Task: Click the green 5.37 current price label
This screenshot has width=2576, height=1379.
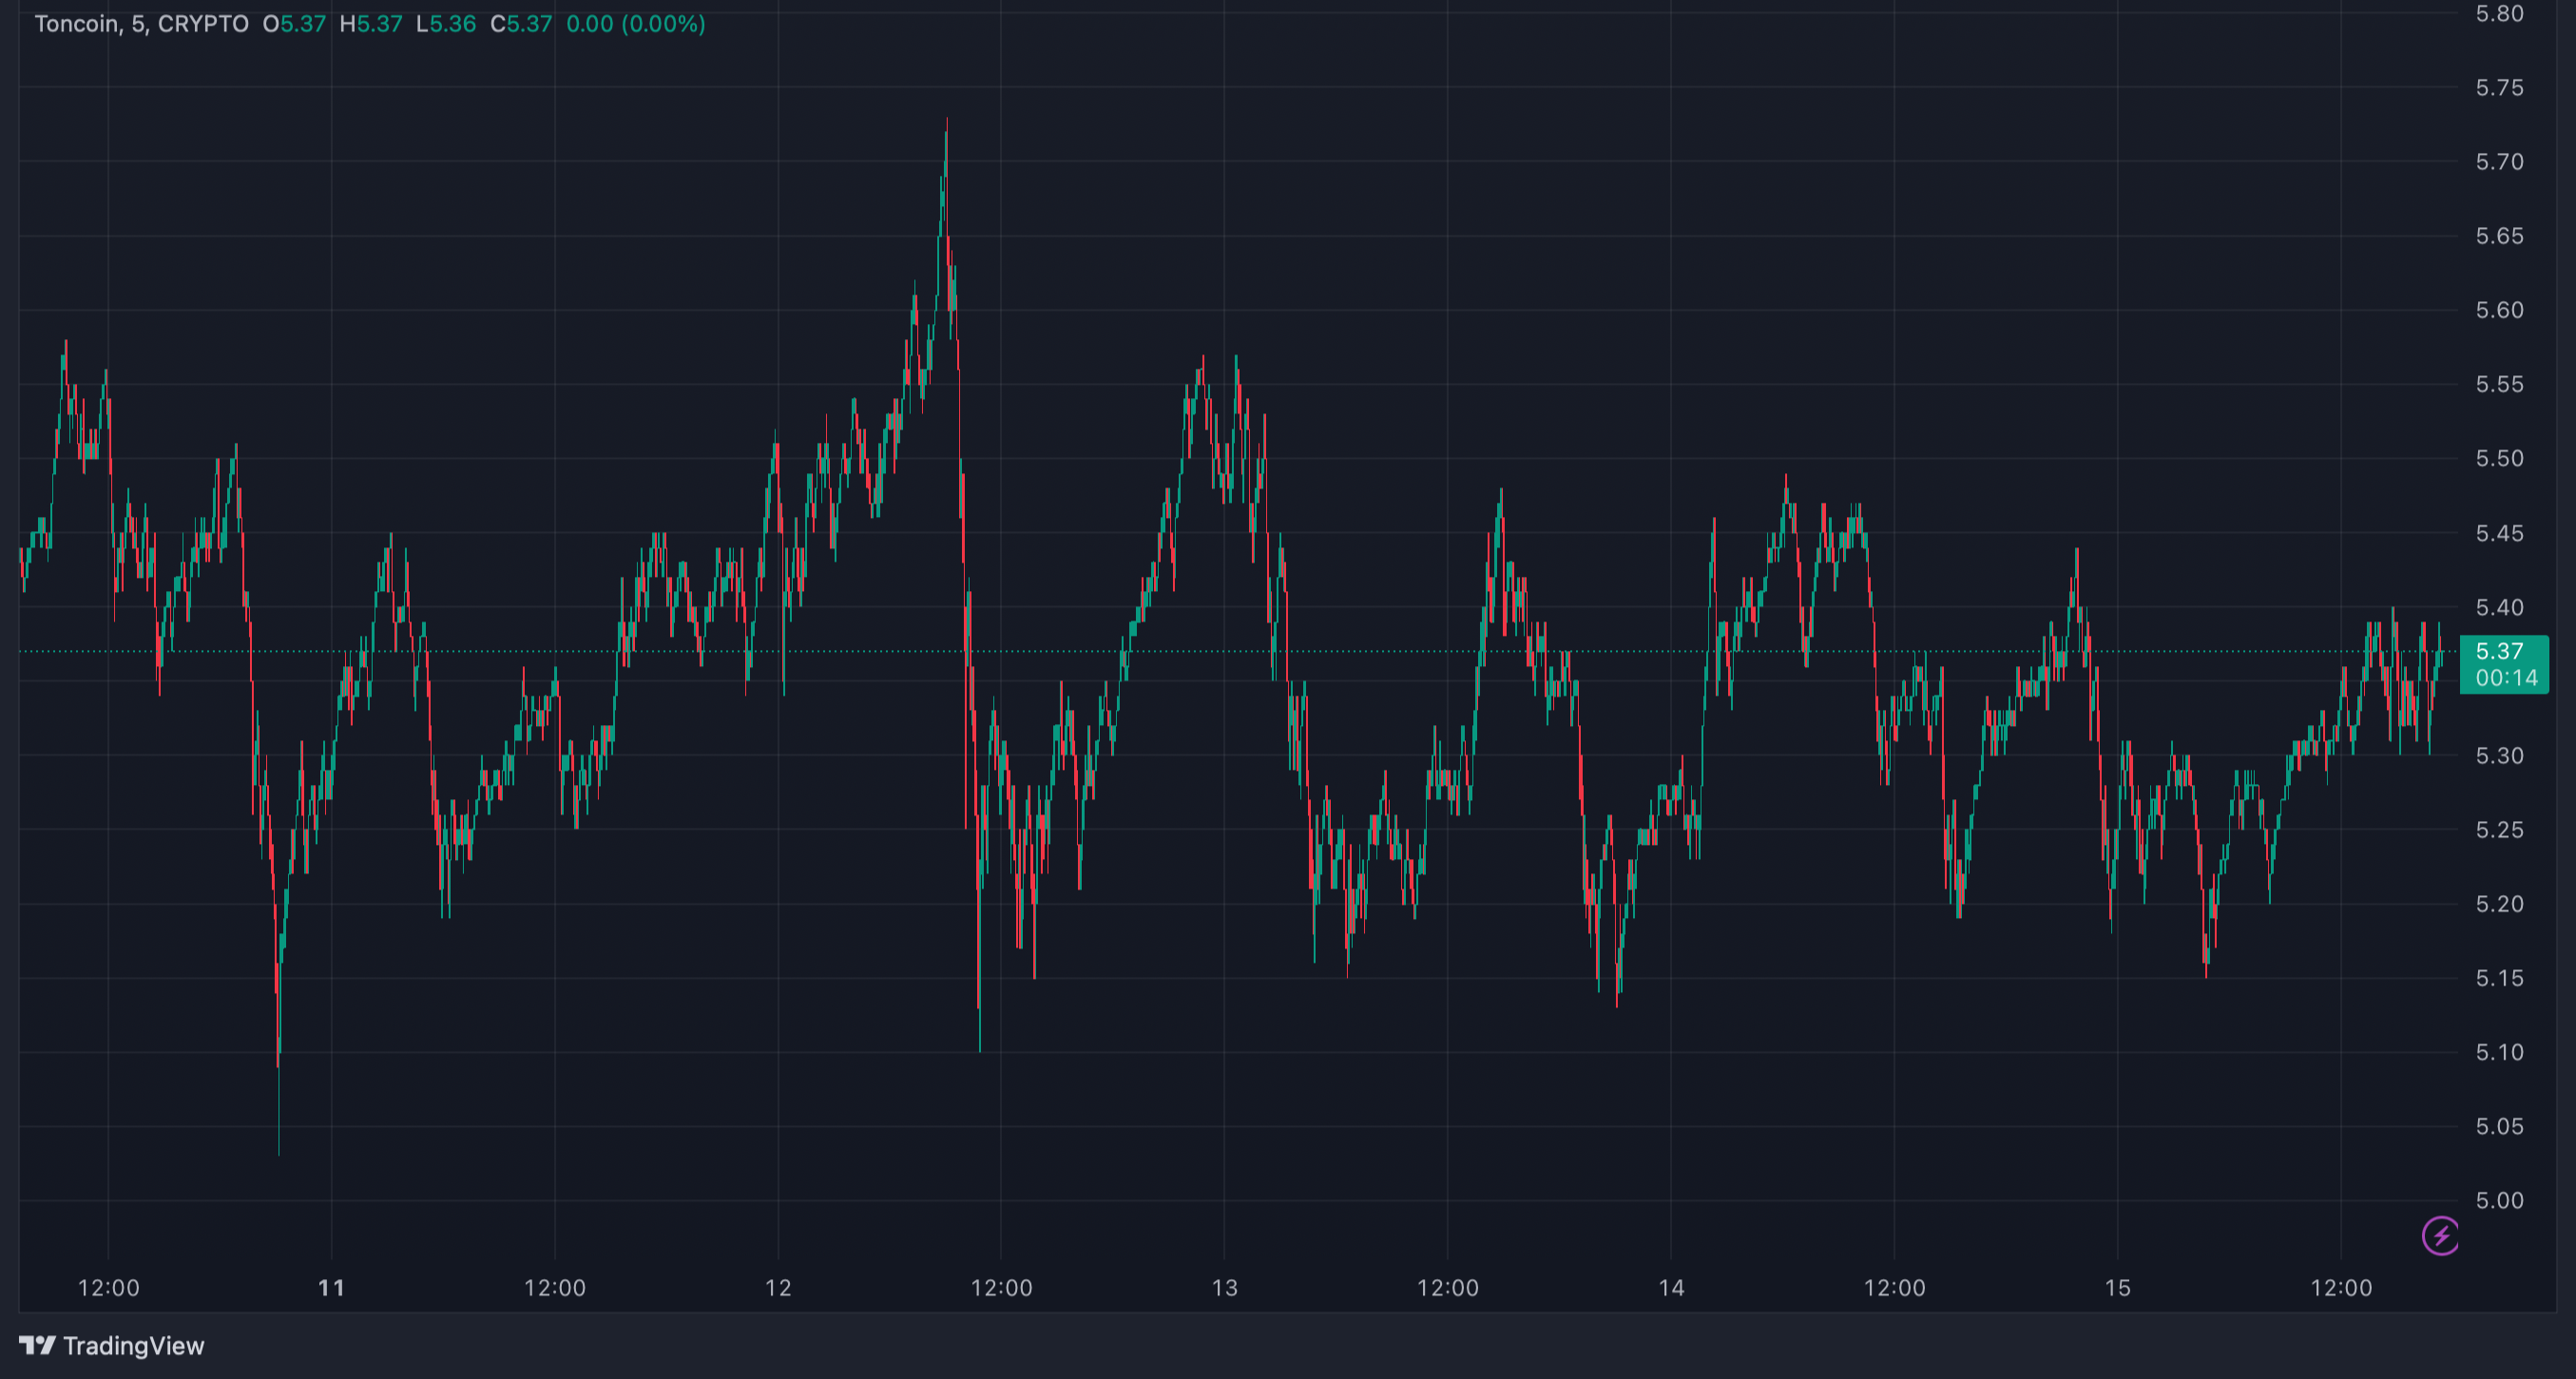Action: (x=2498, y=651)
